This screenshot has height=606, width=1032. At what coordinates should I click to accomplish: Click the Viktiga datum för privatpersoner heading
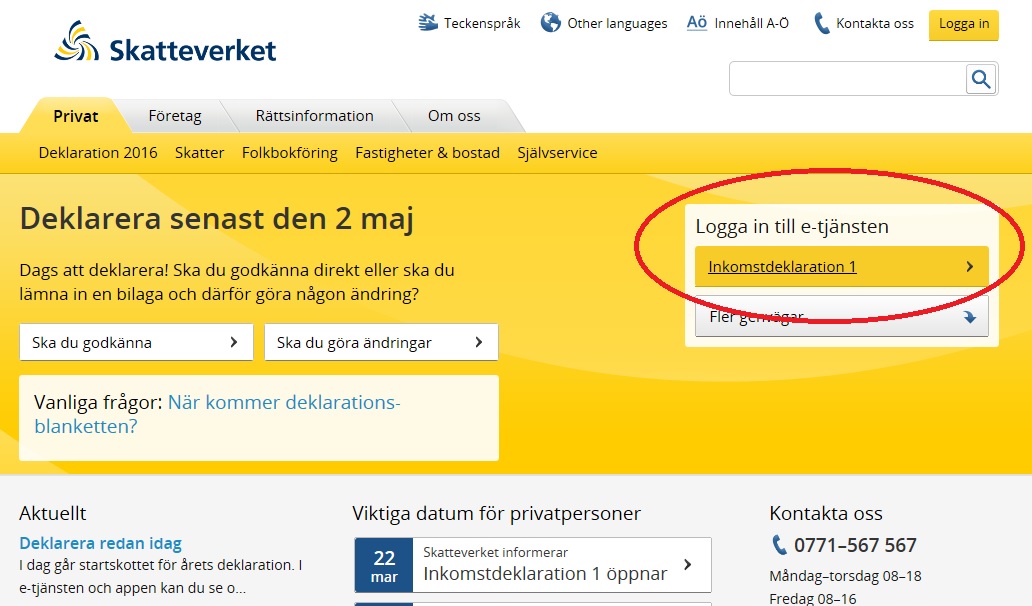tap(496, 513)
